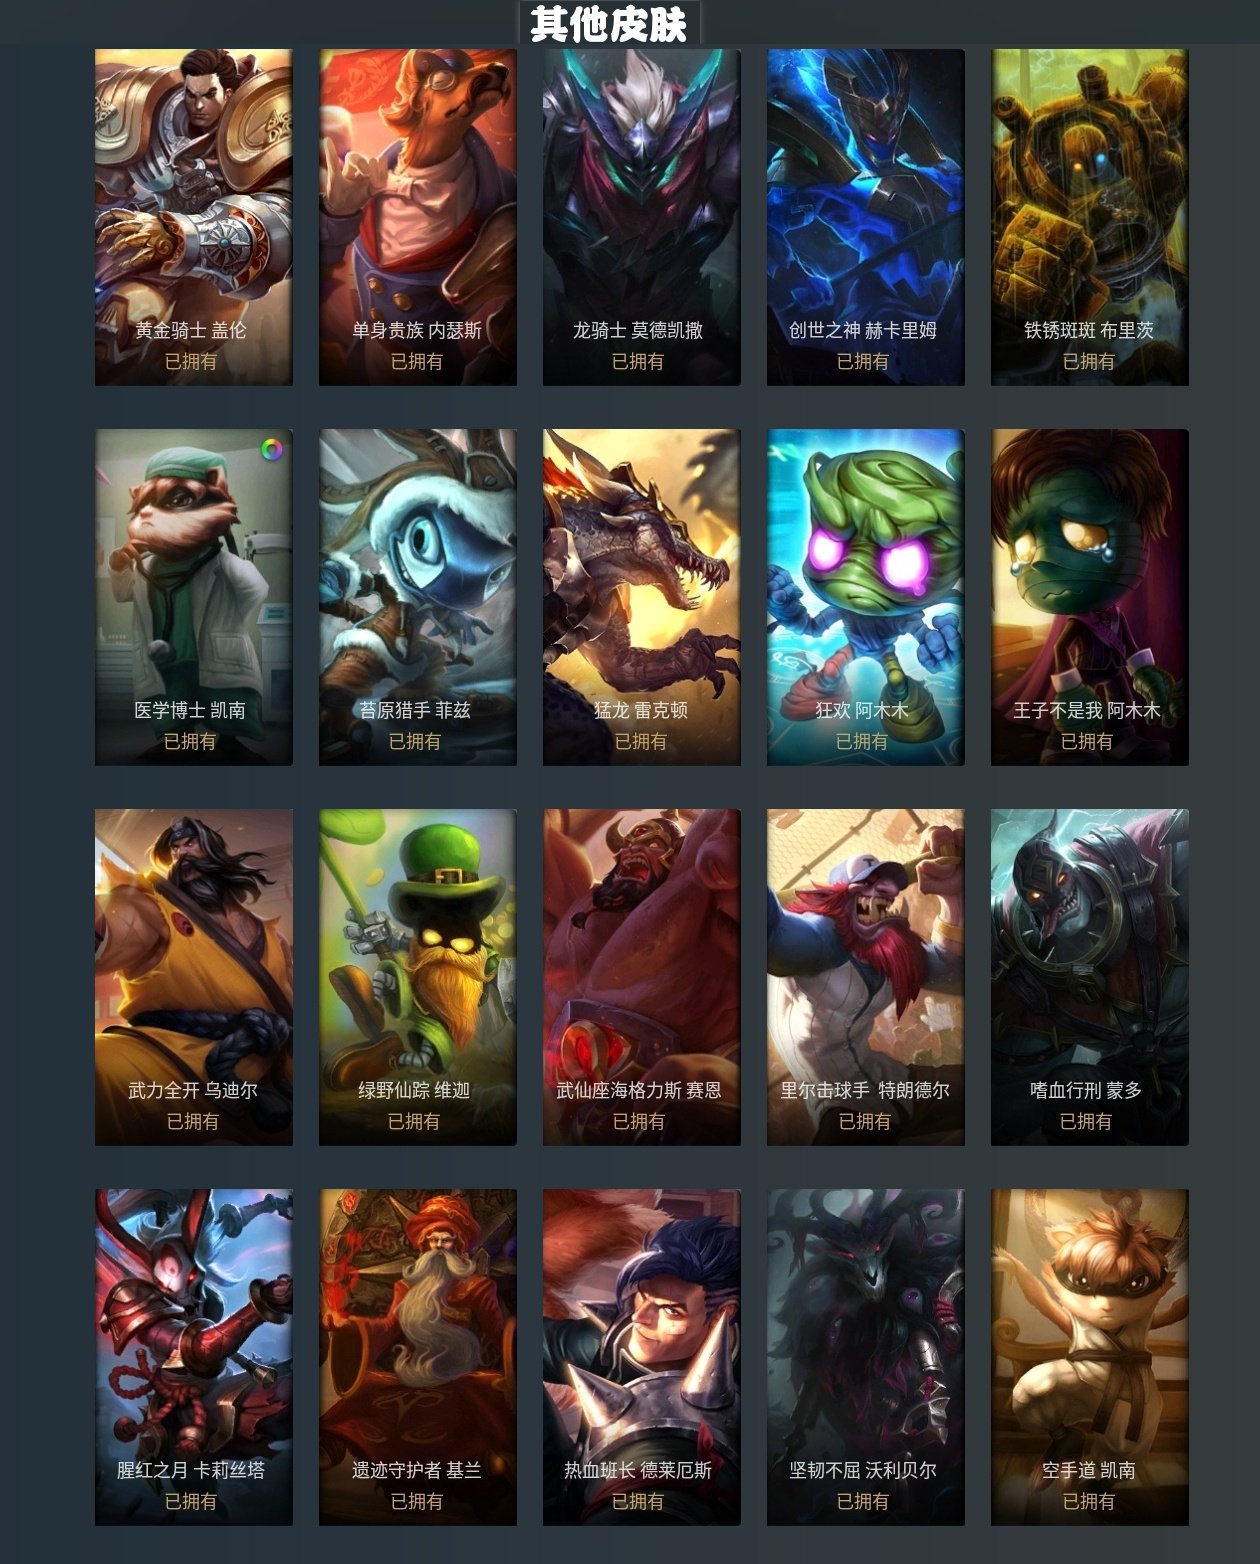Select the 王子不是我 阿木木 skin
The width and height of the screenshot is (1260, 1564).
click(x=1090, y=597)
